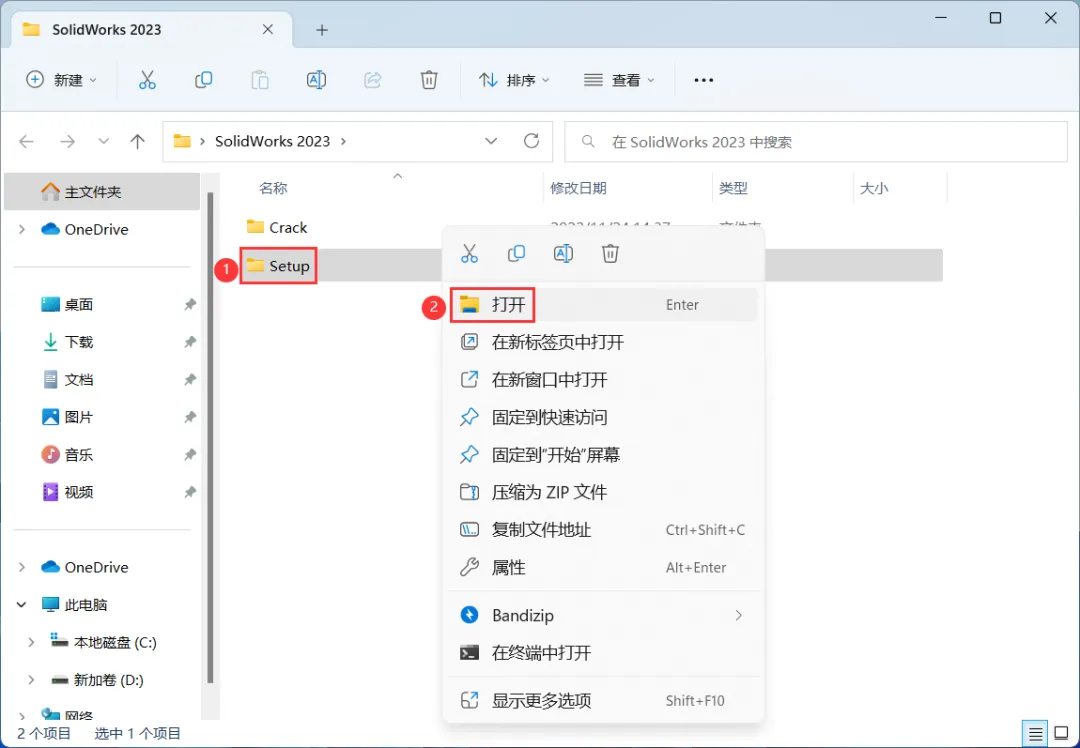This screenshot has height=748, width=1080.
Task: Select Home (主文件夹) in the navigation pane
Action: (x=102, y=191)
